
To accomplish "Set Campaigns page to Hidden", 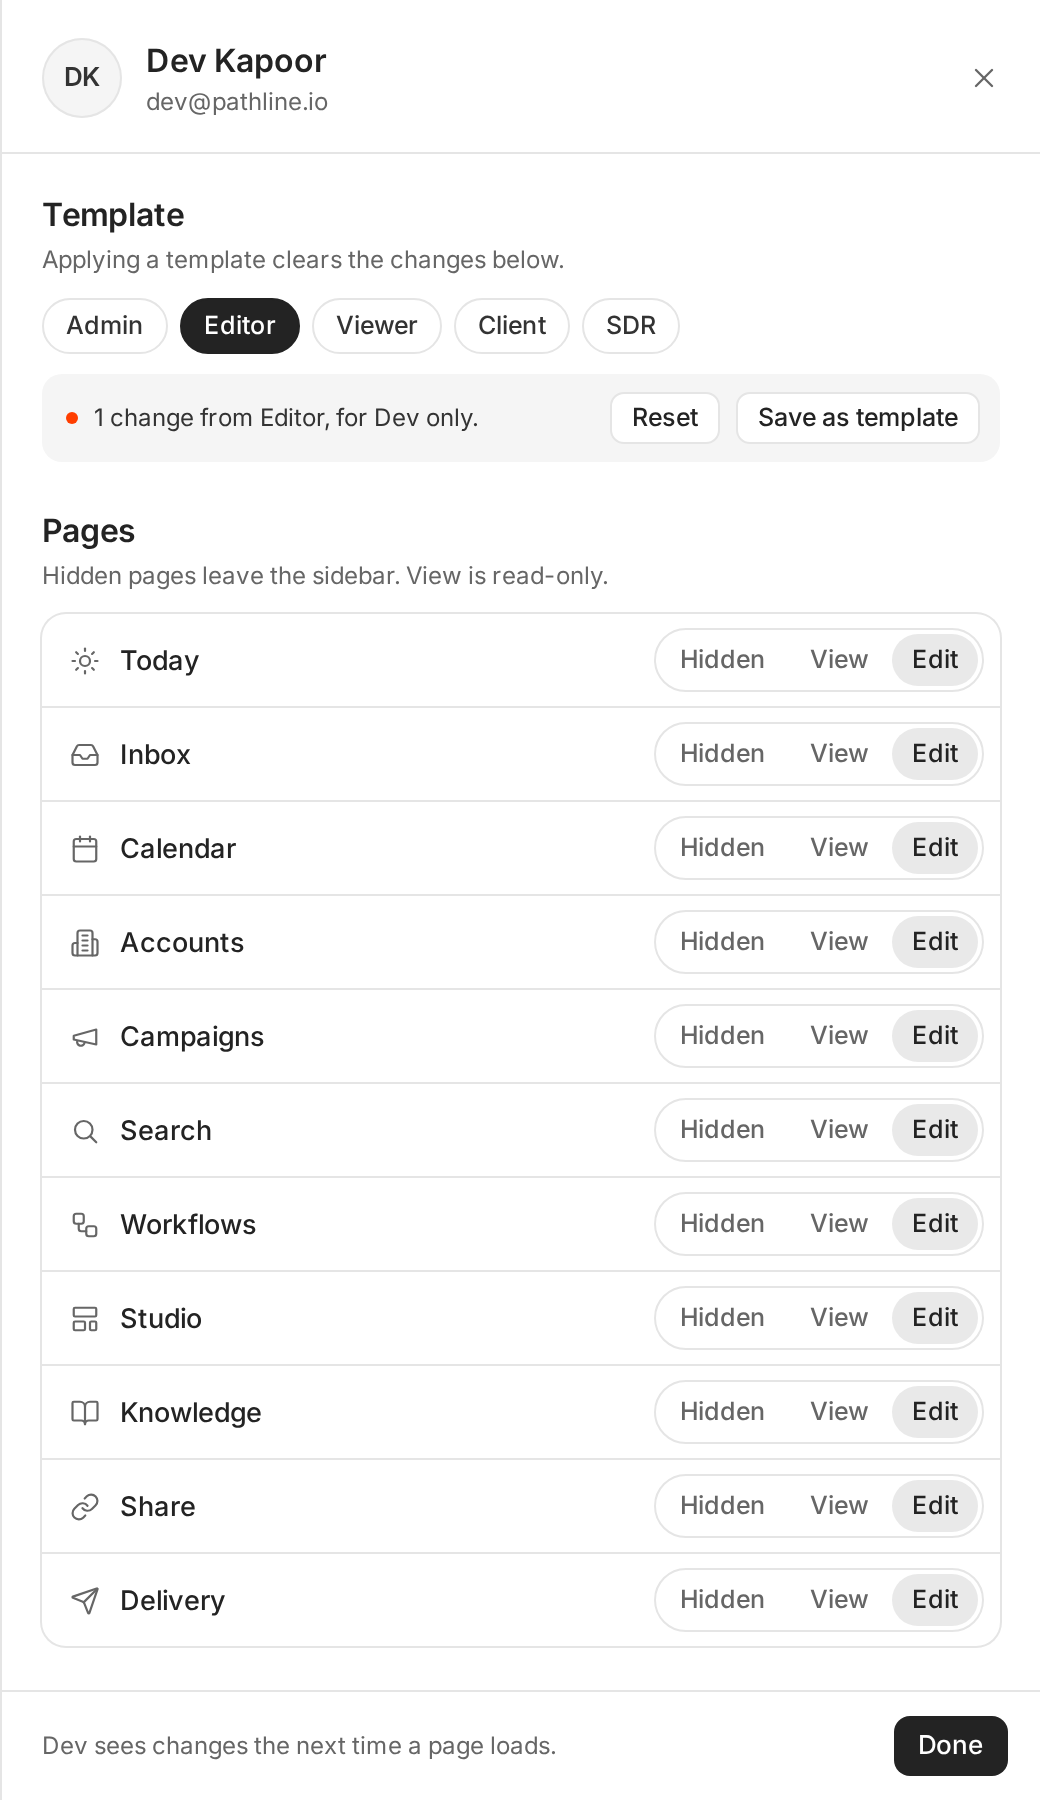I will (722, 1036).
